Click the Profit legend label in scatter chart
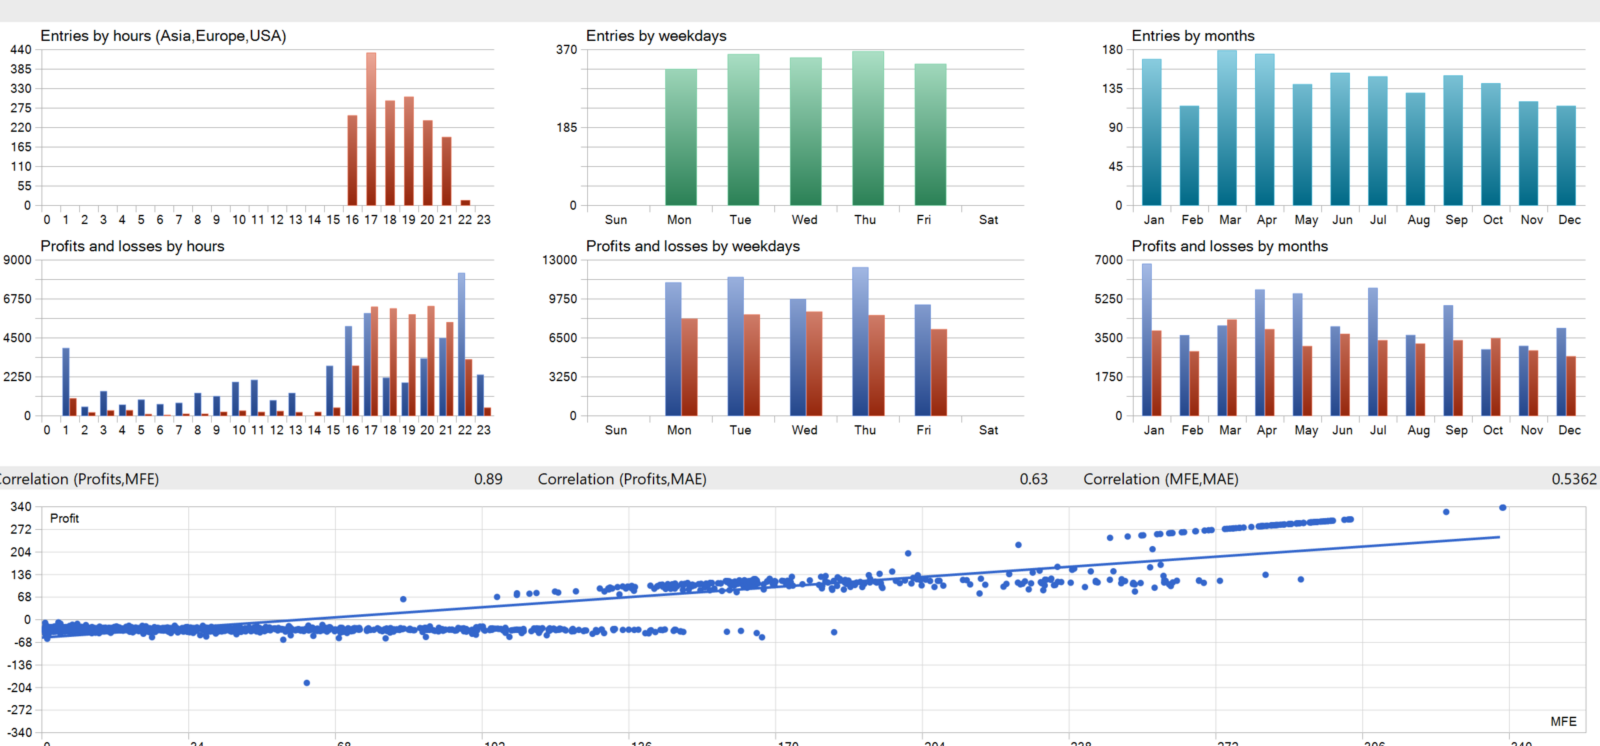Screen dimensions: 1600x746 point(64,518)
